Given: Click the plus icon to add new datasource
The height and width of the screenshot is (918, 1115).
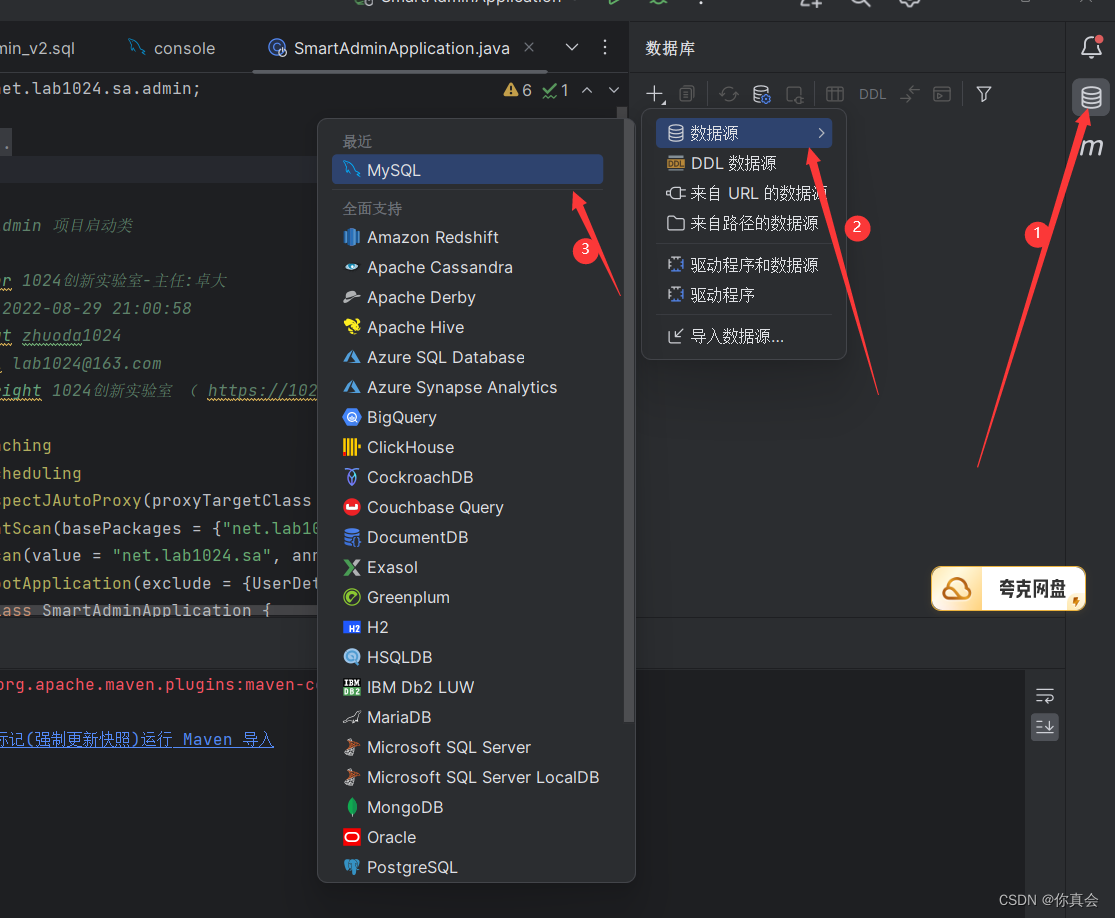Looking at the screenshot, I should 655,94.
